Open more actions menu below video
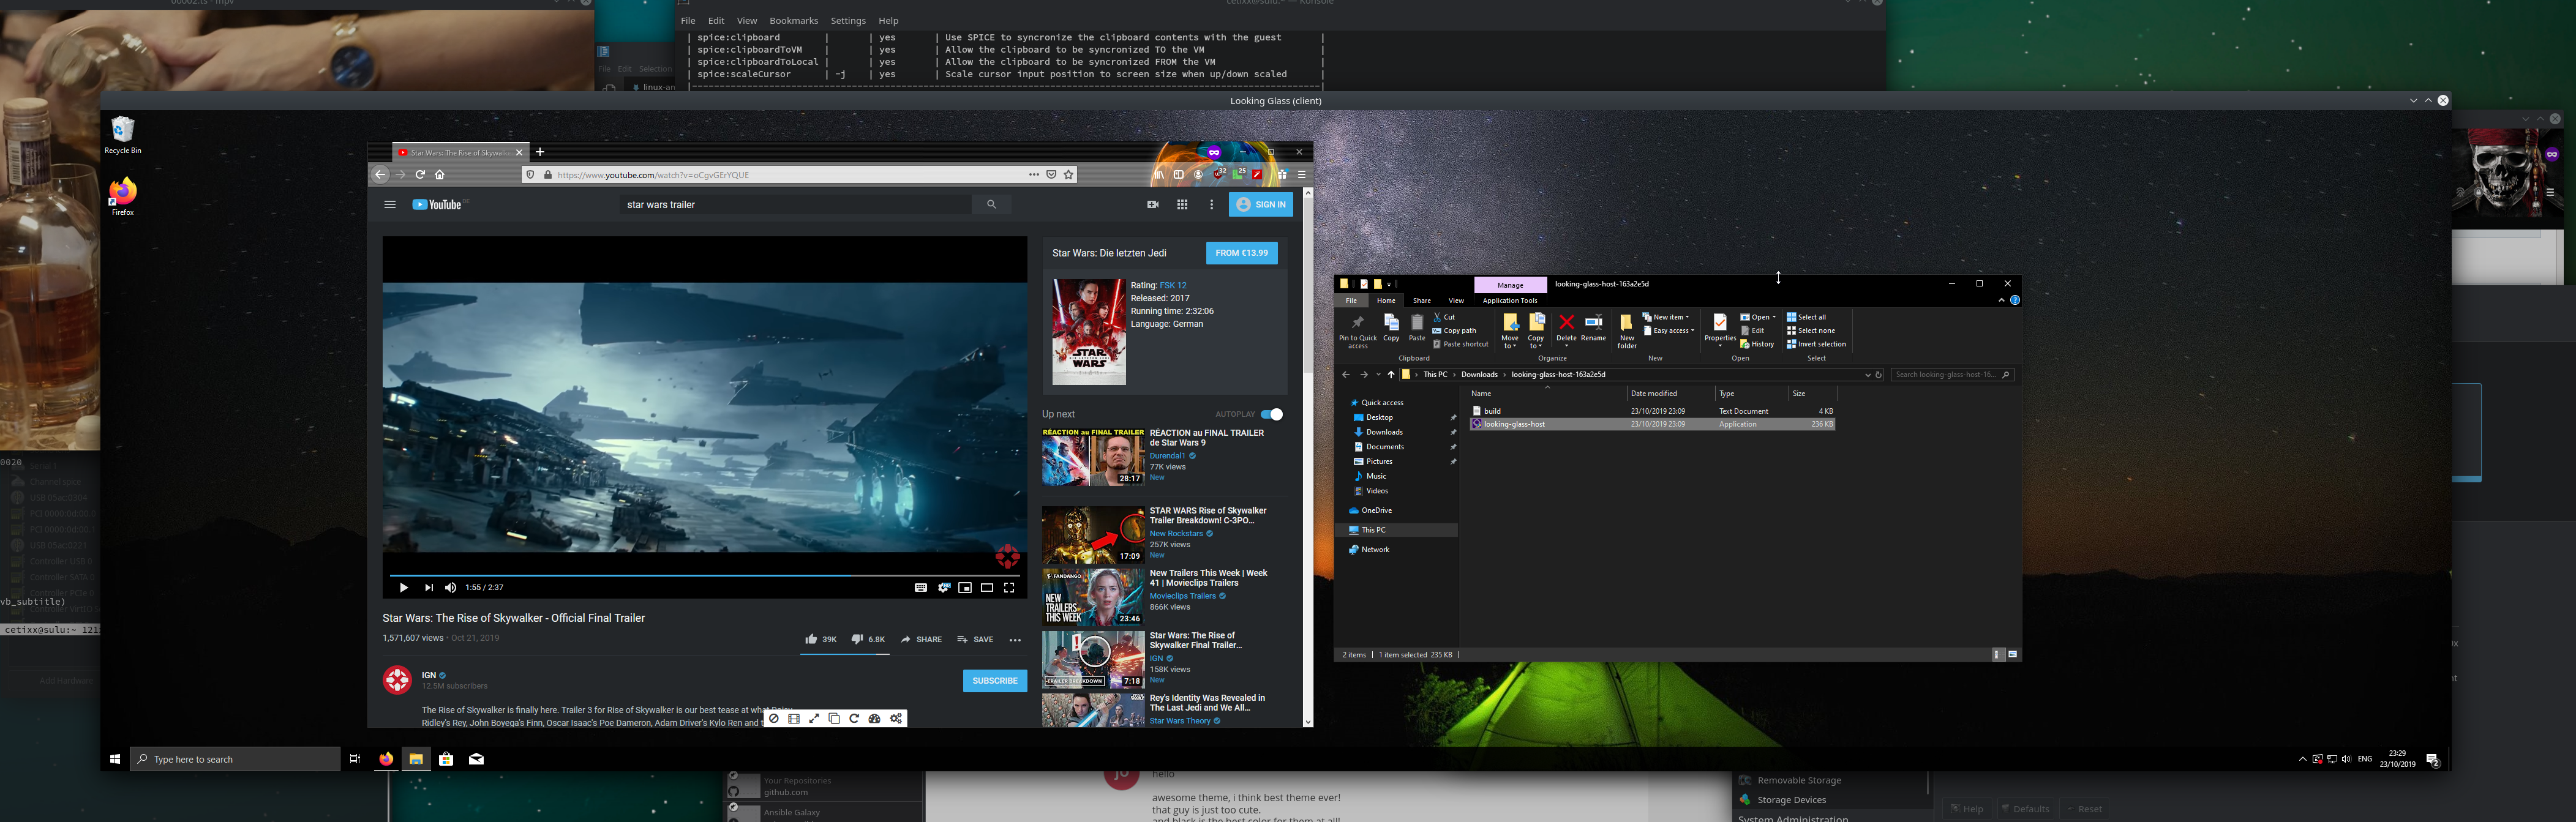Screen dimensions: 2576x822 1015,640
